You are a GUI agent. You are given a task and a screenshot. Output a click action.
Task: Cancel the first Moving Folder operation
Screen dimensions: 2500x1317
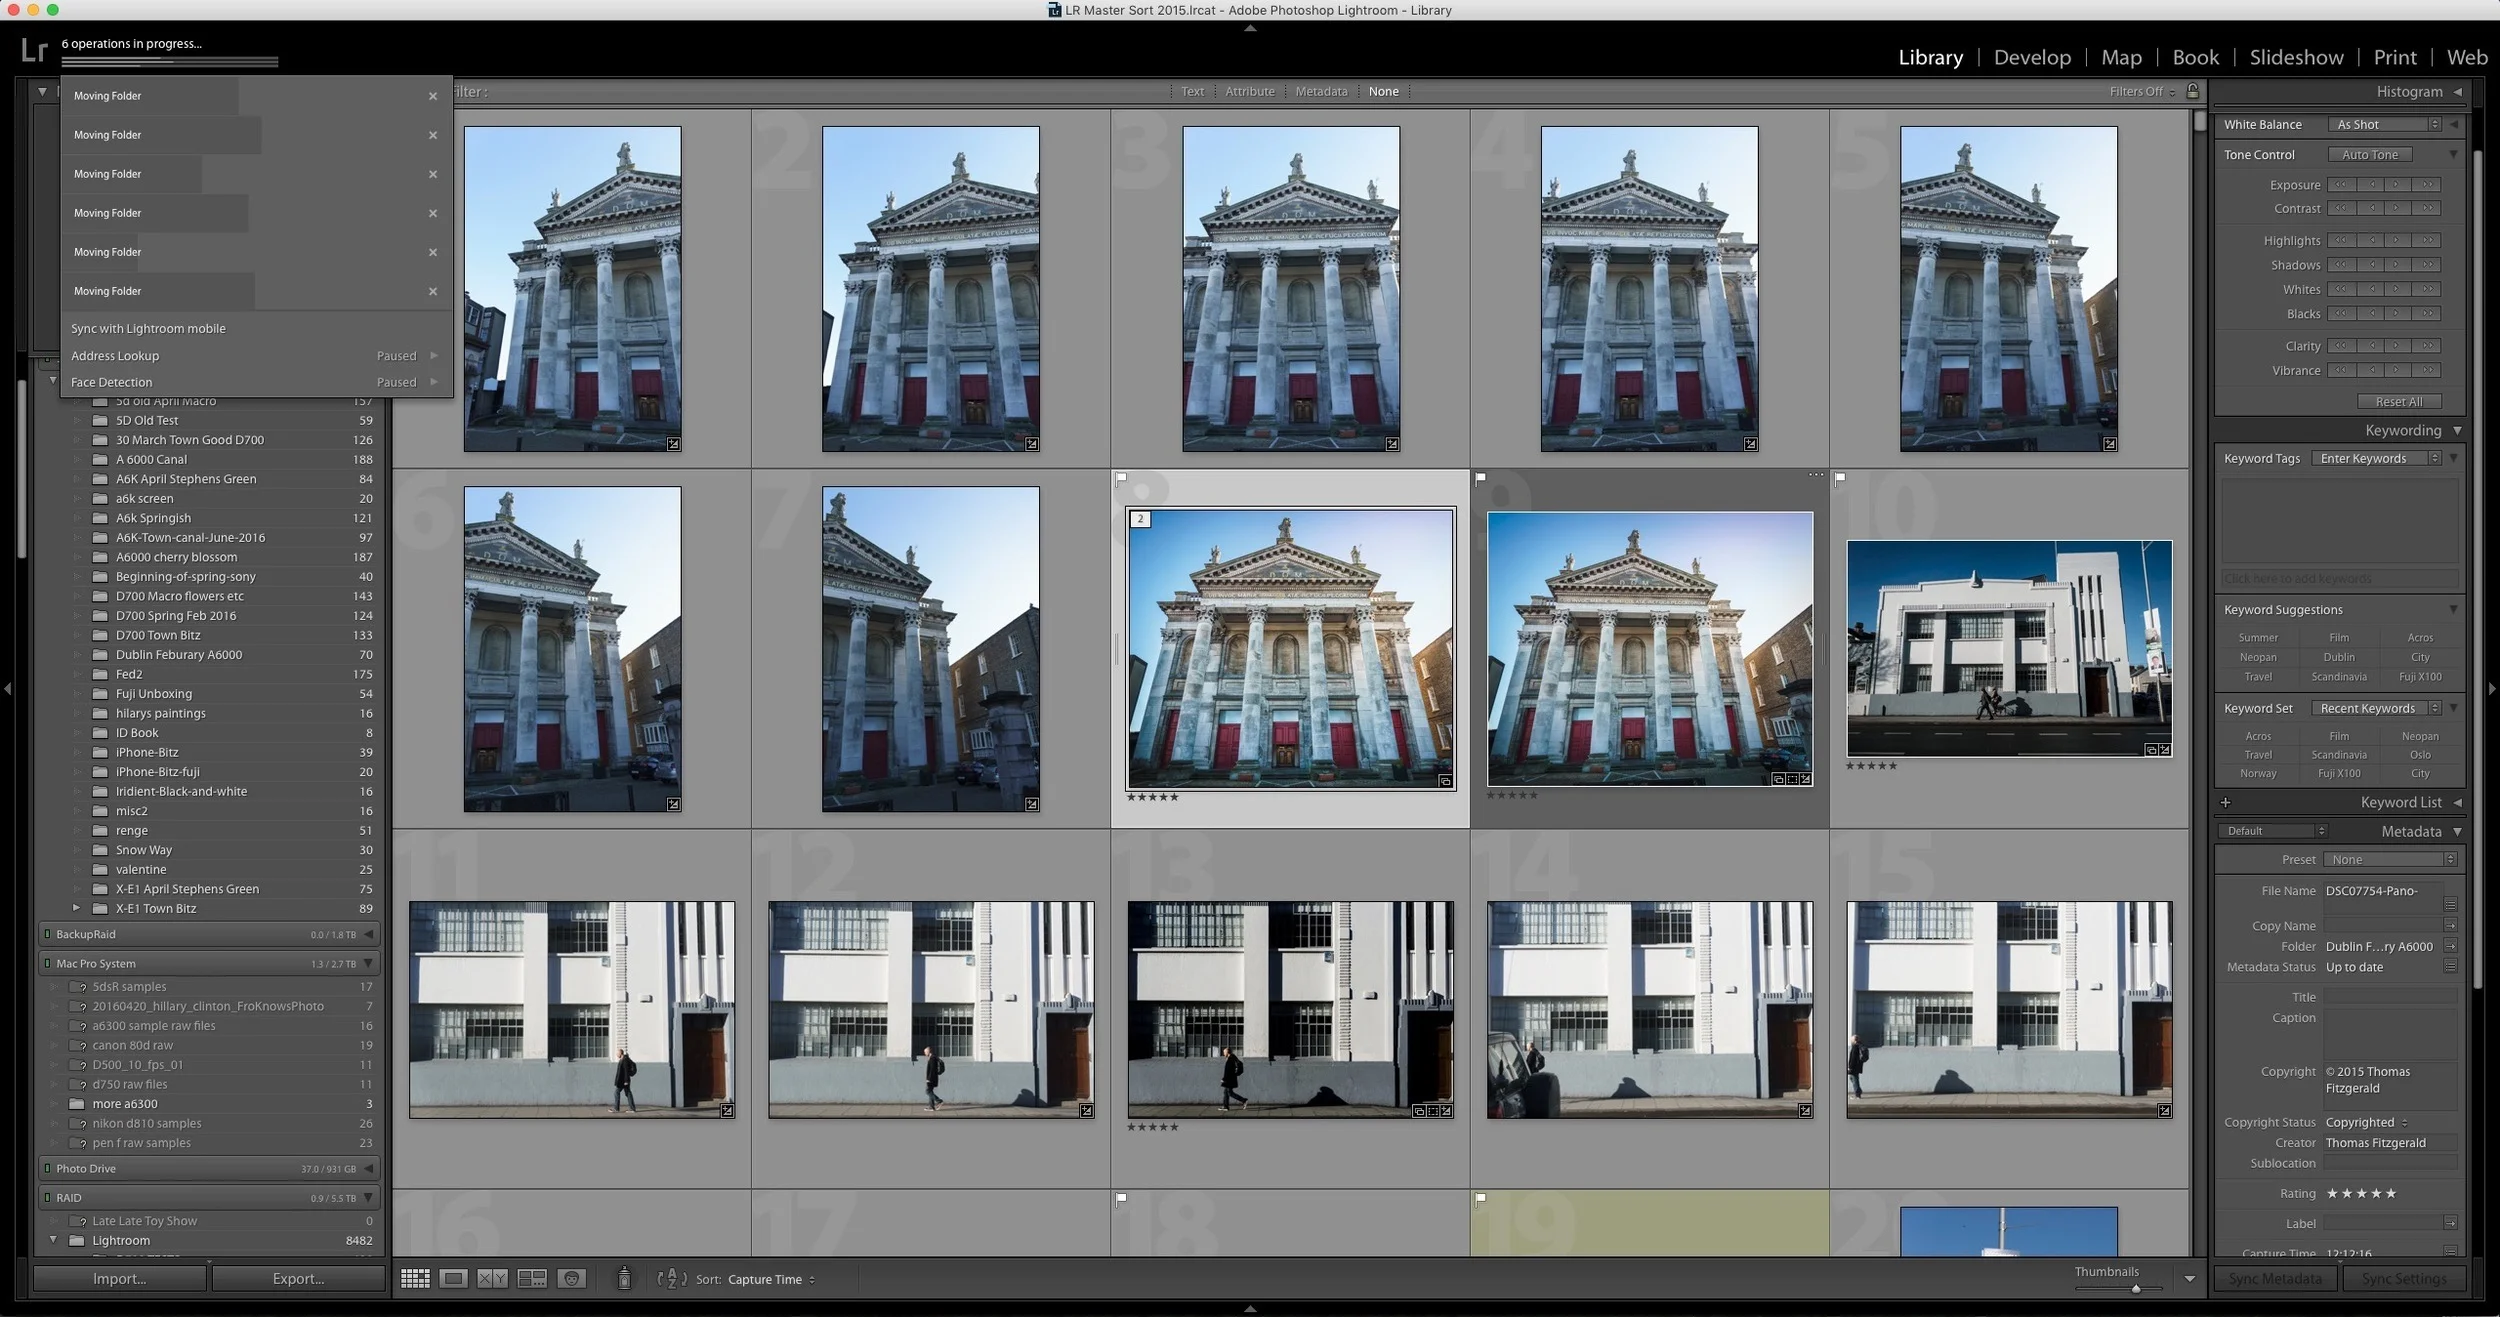point(433,96)
